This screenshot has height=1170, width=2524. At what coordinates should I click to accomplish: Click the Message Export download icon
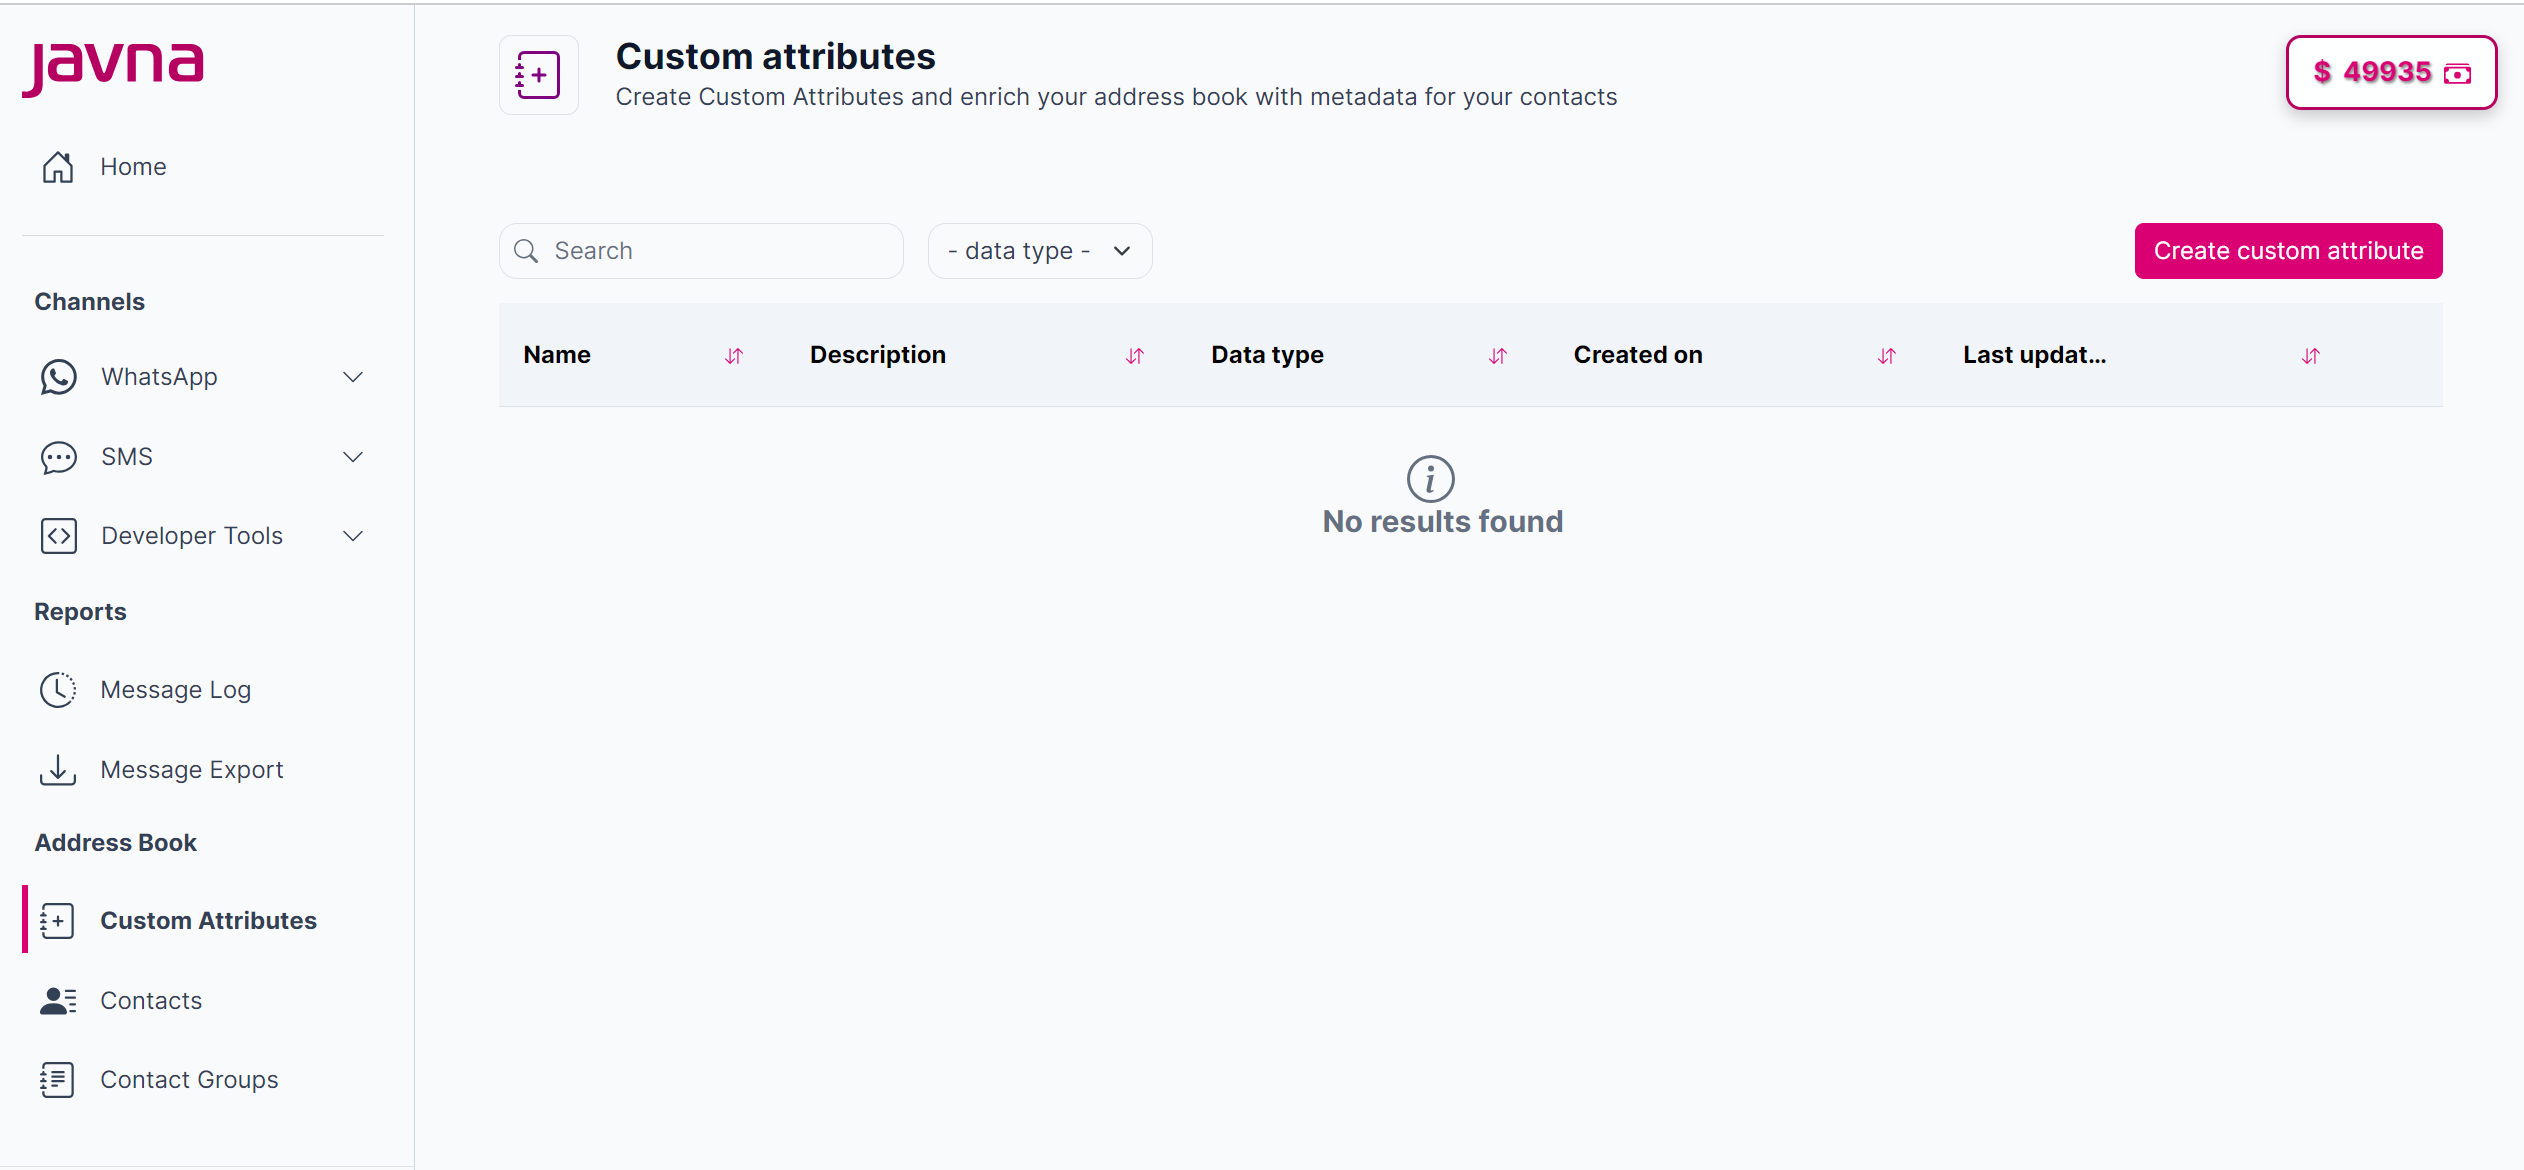click(58, 769)
